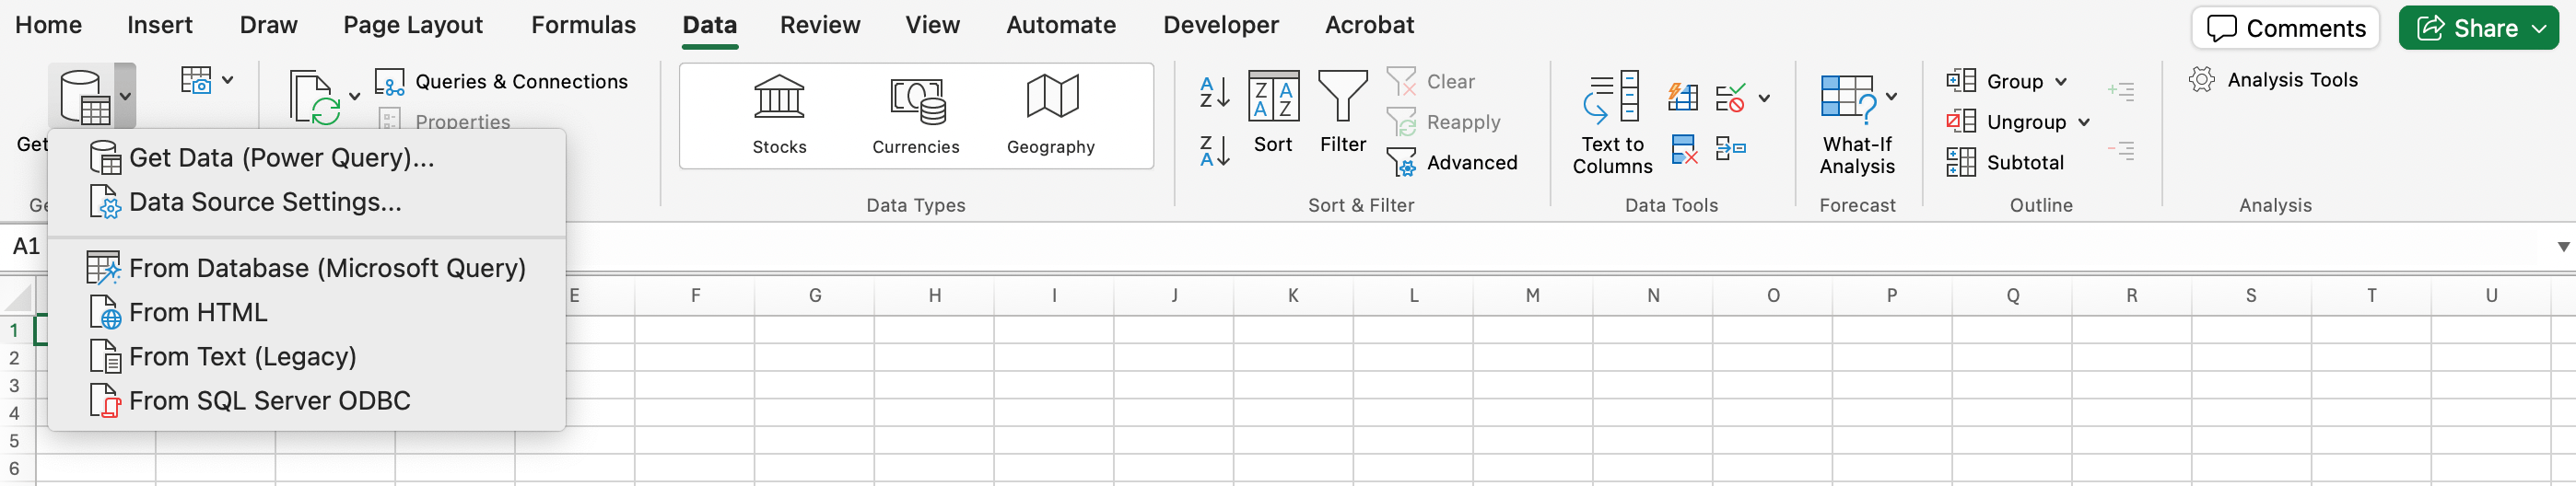Choose Get Data (Power Query) menu item
2576x486 pixels.
pos(281,158)
